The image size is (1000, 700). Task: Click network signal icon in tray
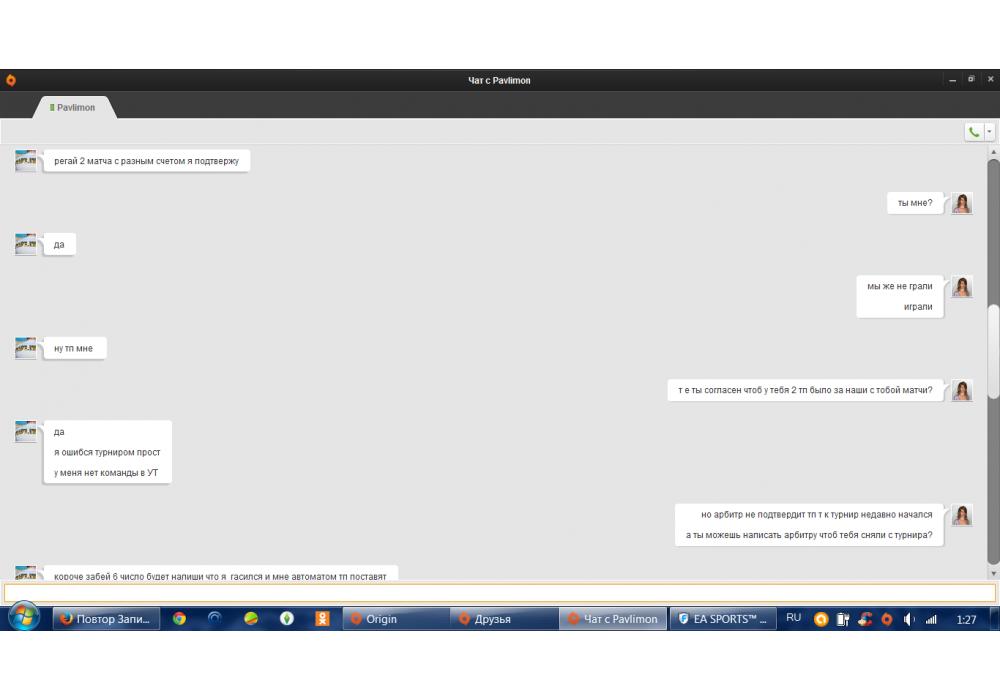(x=931, y=619)
